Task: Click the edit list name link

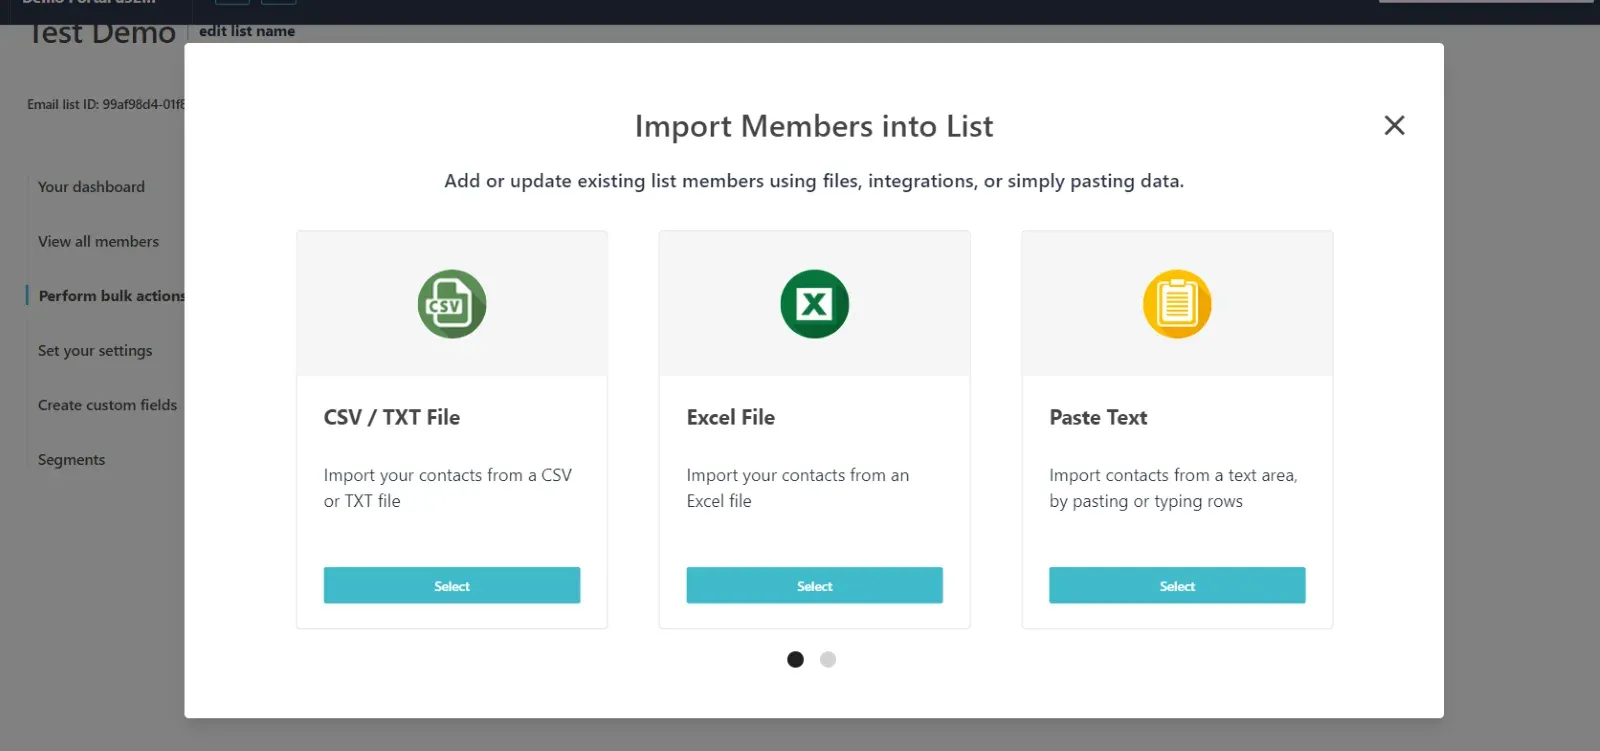Action: (247, 31)
